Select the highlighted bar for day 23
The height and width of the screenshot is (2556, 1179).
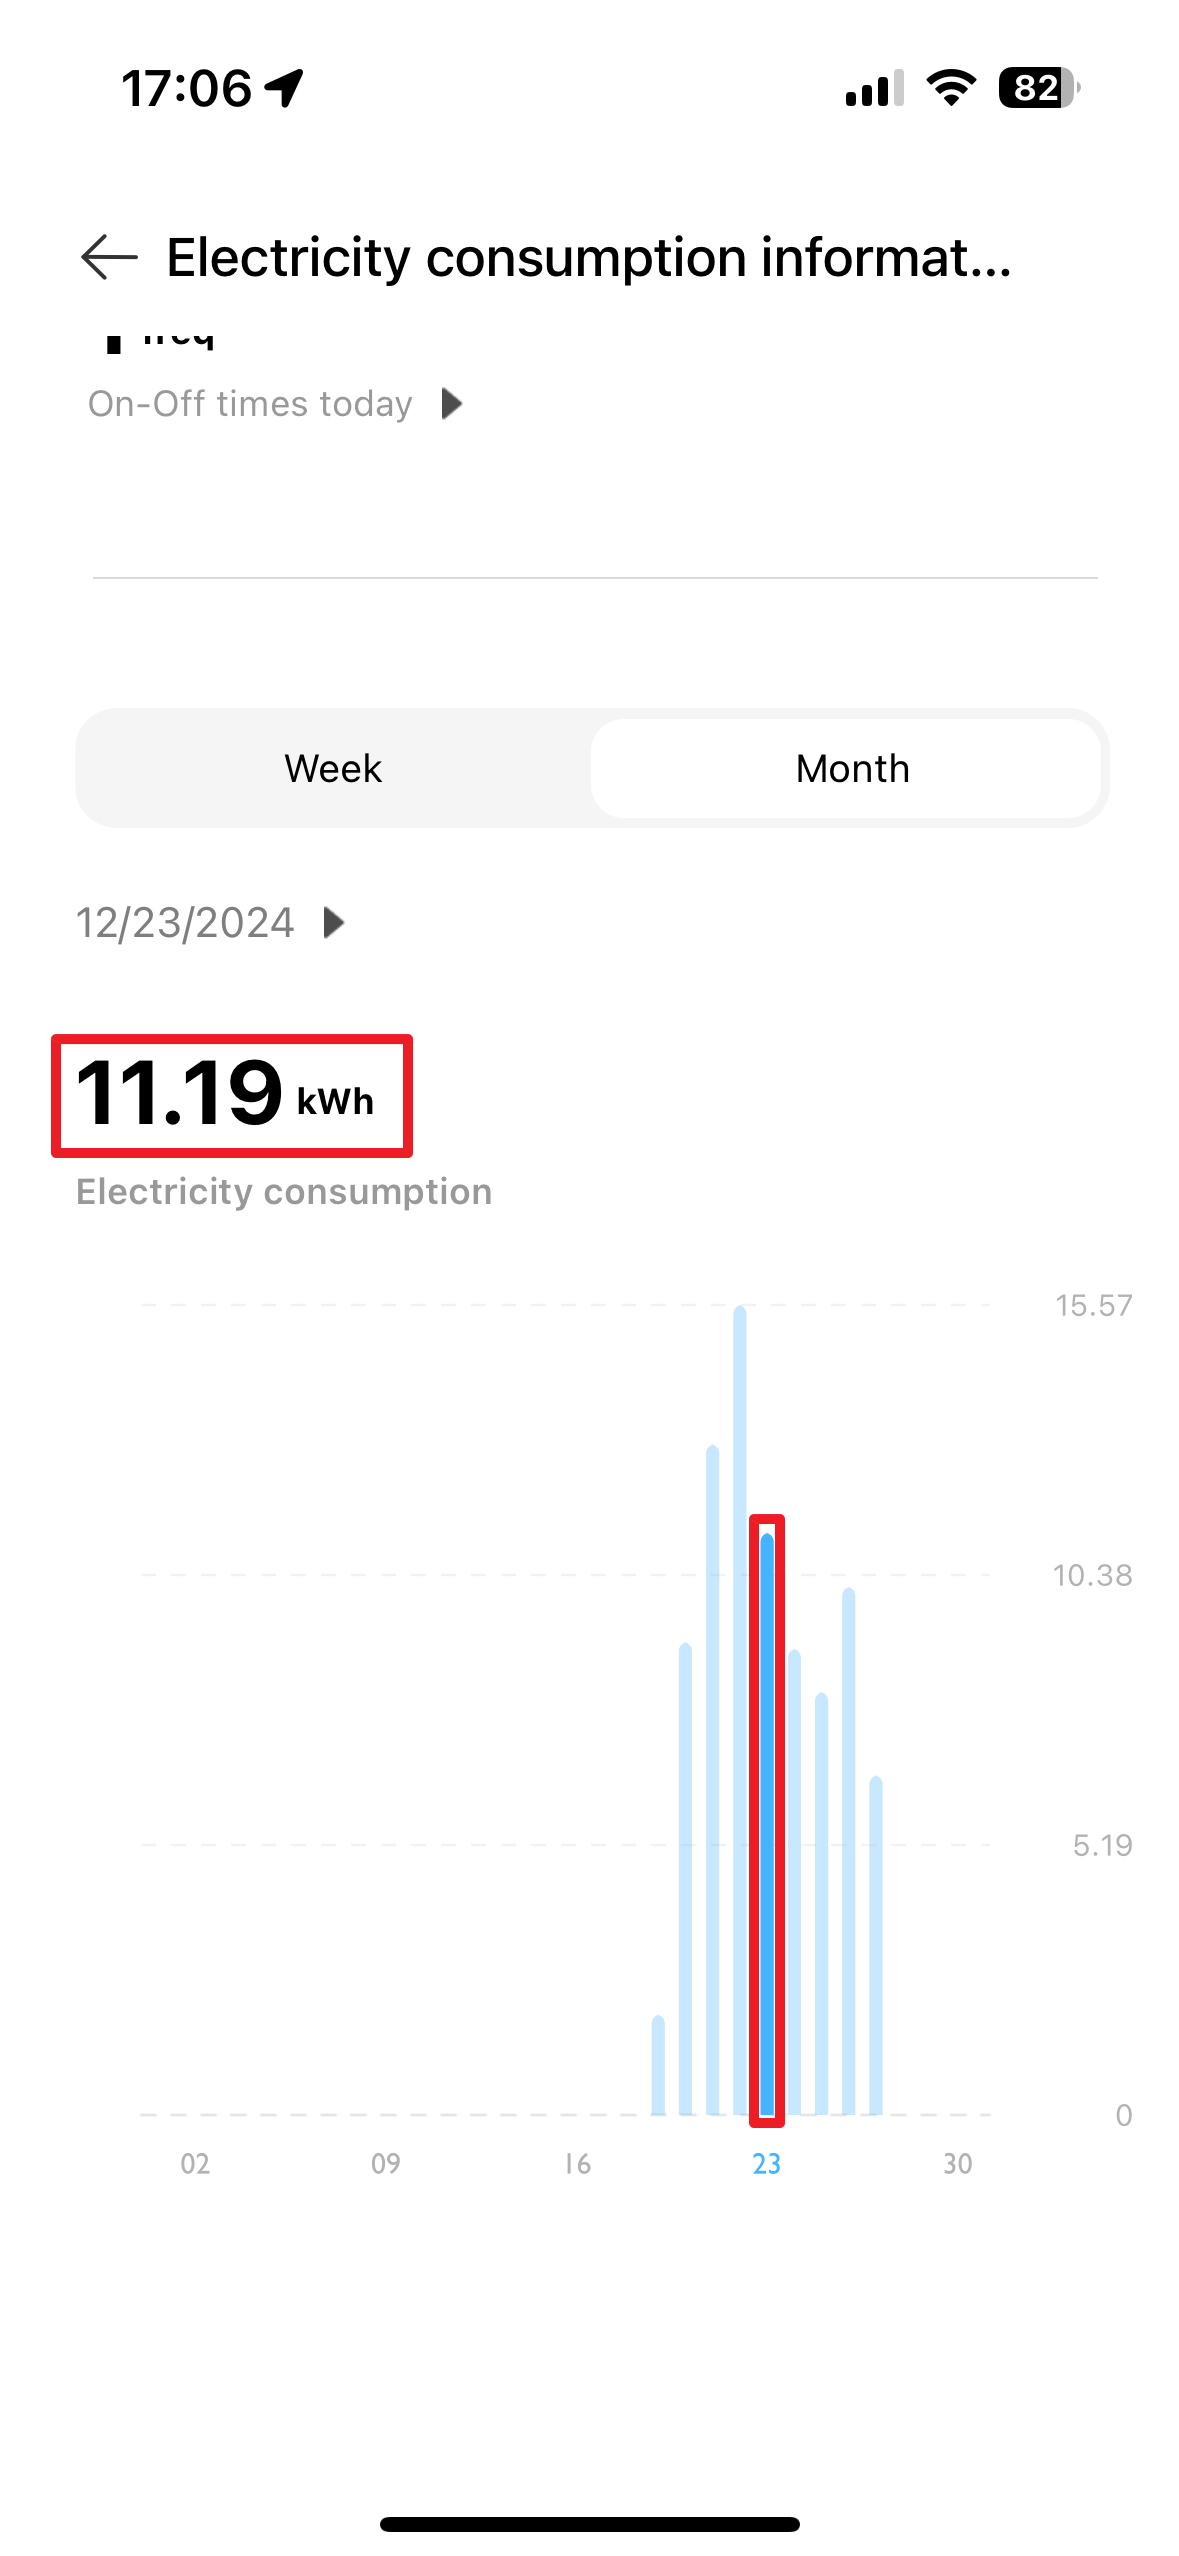point(767,1820)
